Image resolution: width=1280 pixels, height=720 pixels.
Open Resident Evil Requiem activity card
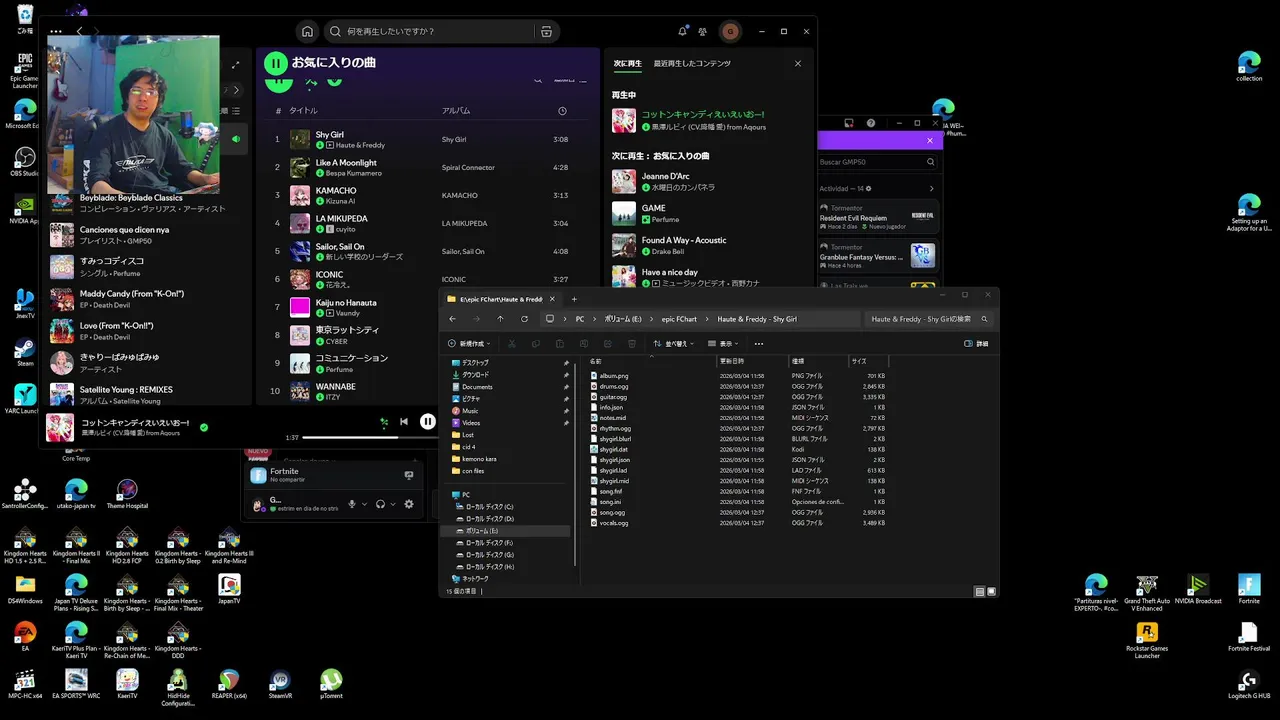(878, 216)
